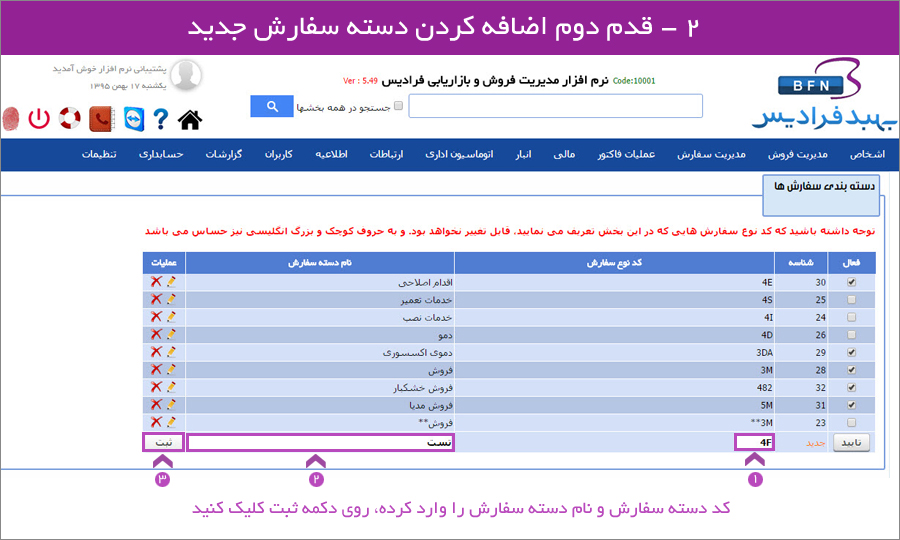Delete the فروش row with code 3M
The width and height of the screenshot is (900, 540).
coord(156,369)
